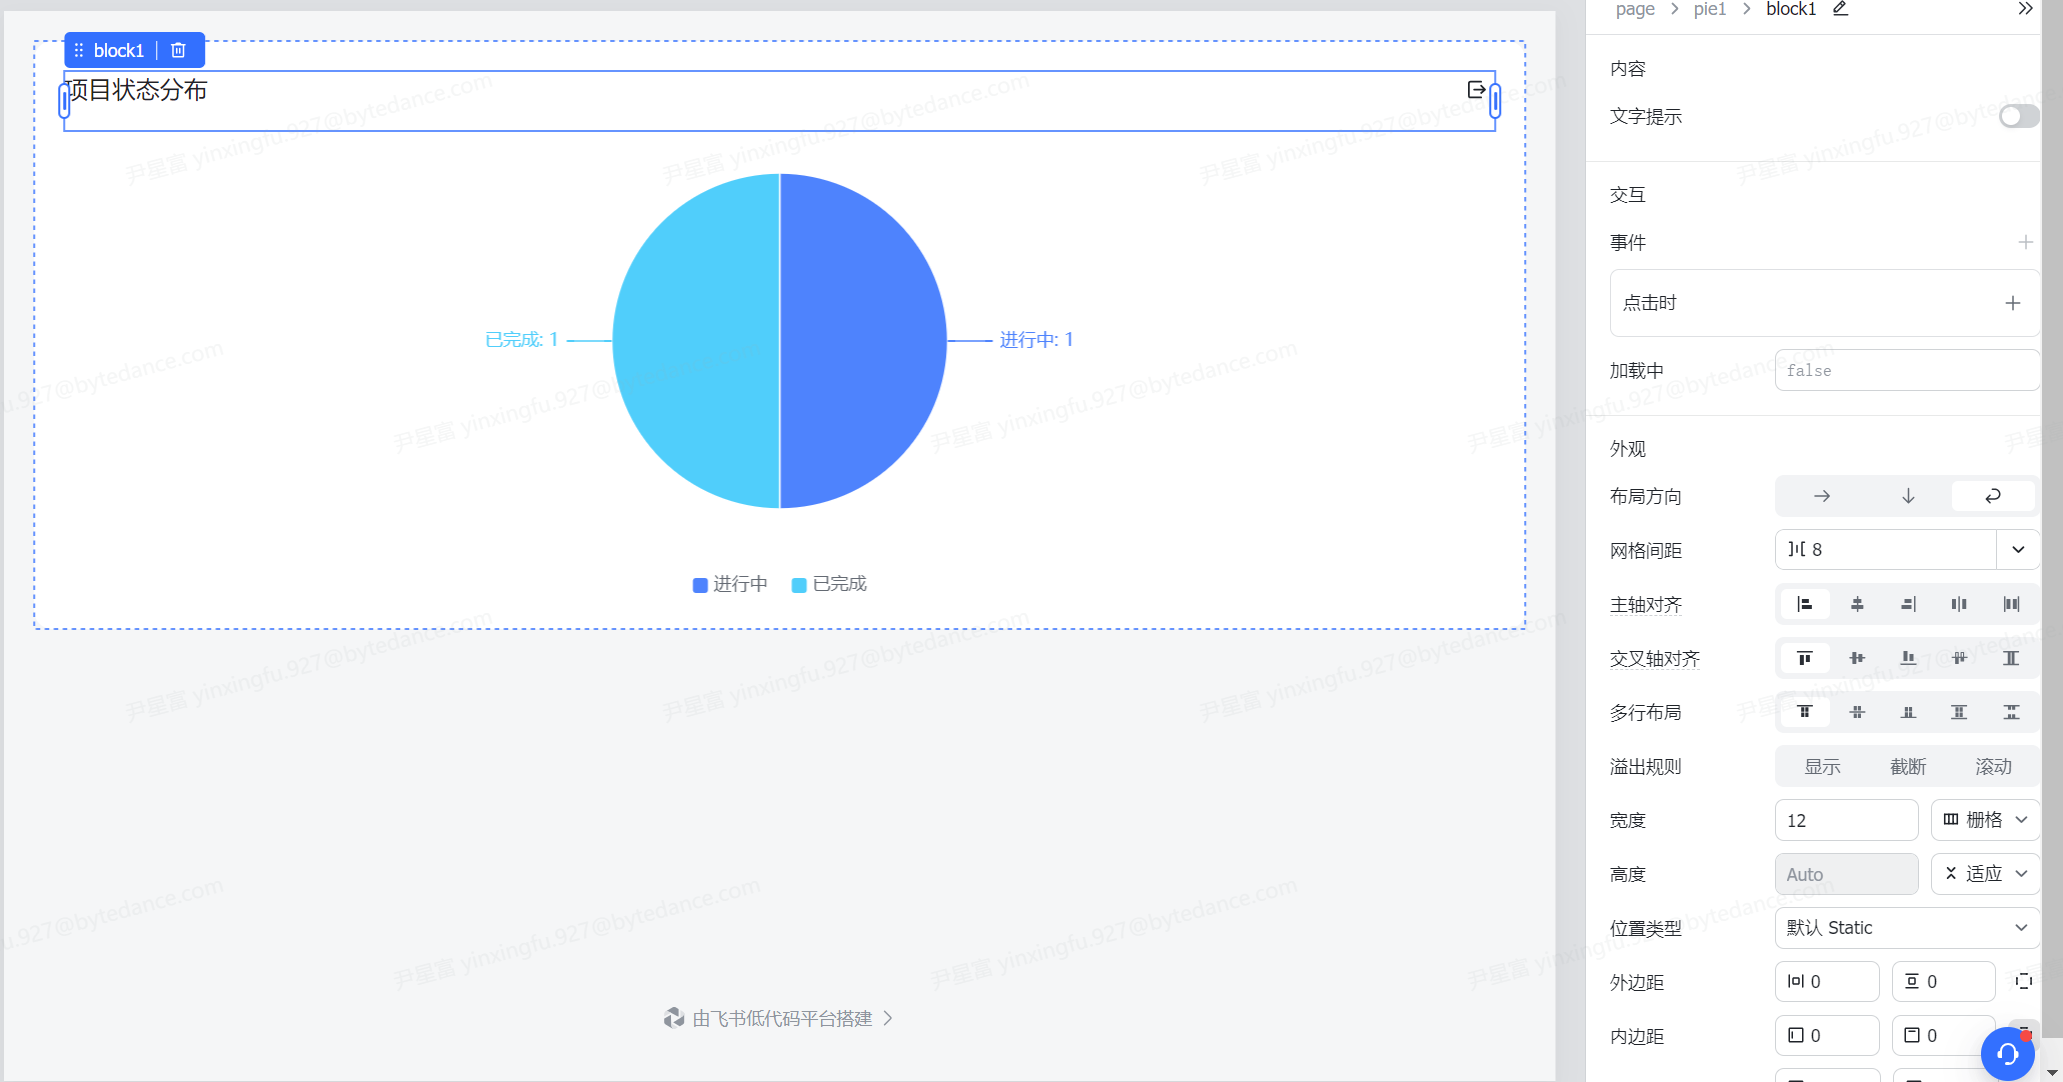The height and width of the screenshot is (1082, 2063).
Task: Set 主轴对齐 to center alignment
Action: tap(1857, 604)
